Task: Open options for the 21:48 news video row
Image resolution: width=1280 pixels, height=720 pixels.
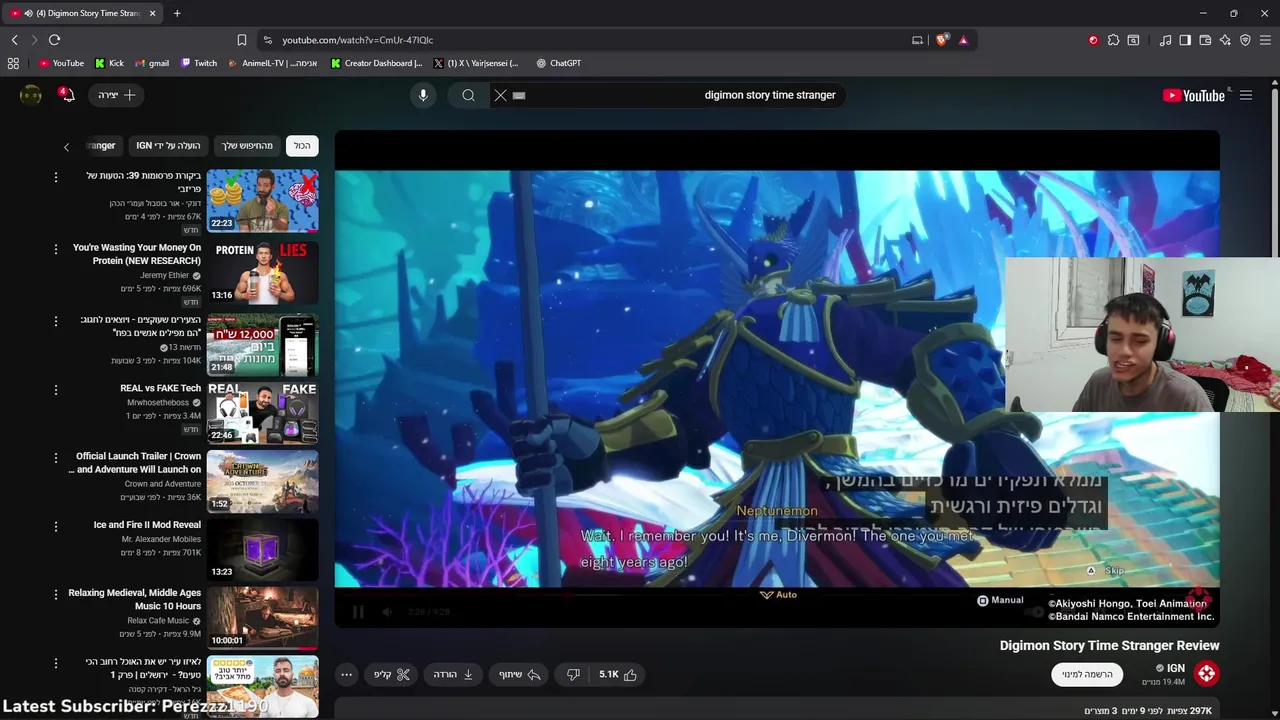Action: 55,321
